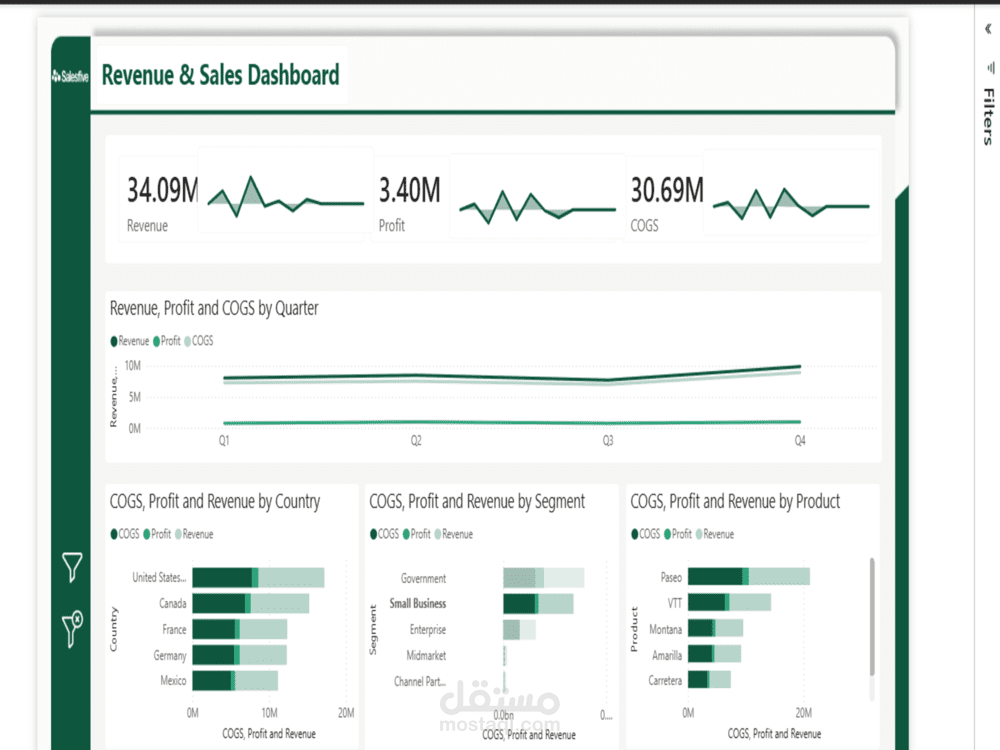1000x750 pixels.
Task: Select Q3 on the quarter axis
Action: click(x=608, y=441)
